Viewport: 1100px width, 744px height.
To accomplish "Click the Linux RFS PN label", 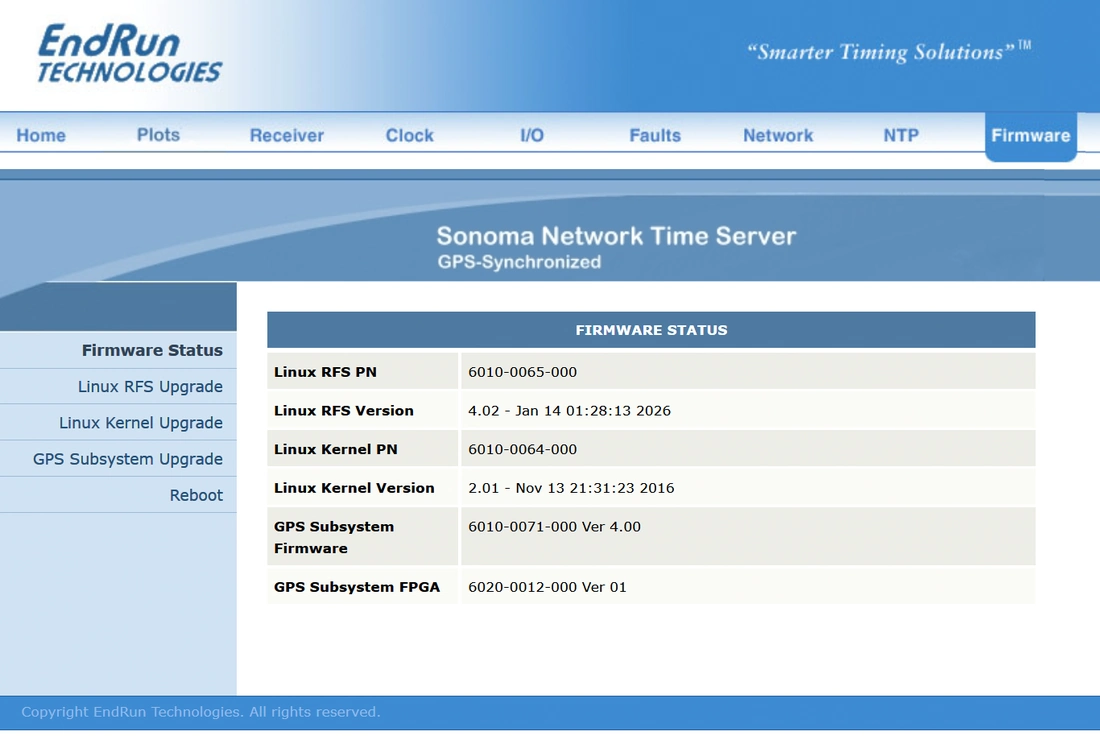I will 325,372.
